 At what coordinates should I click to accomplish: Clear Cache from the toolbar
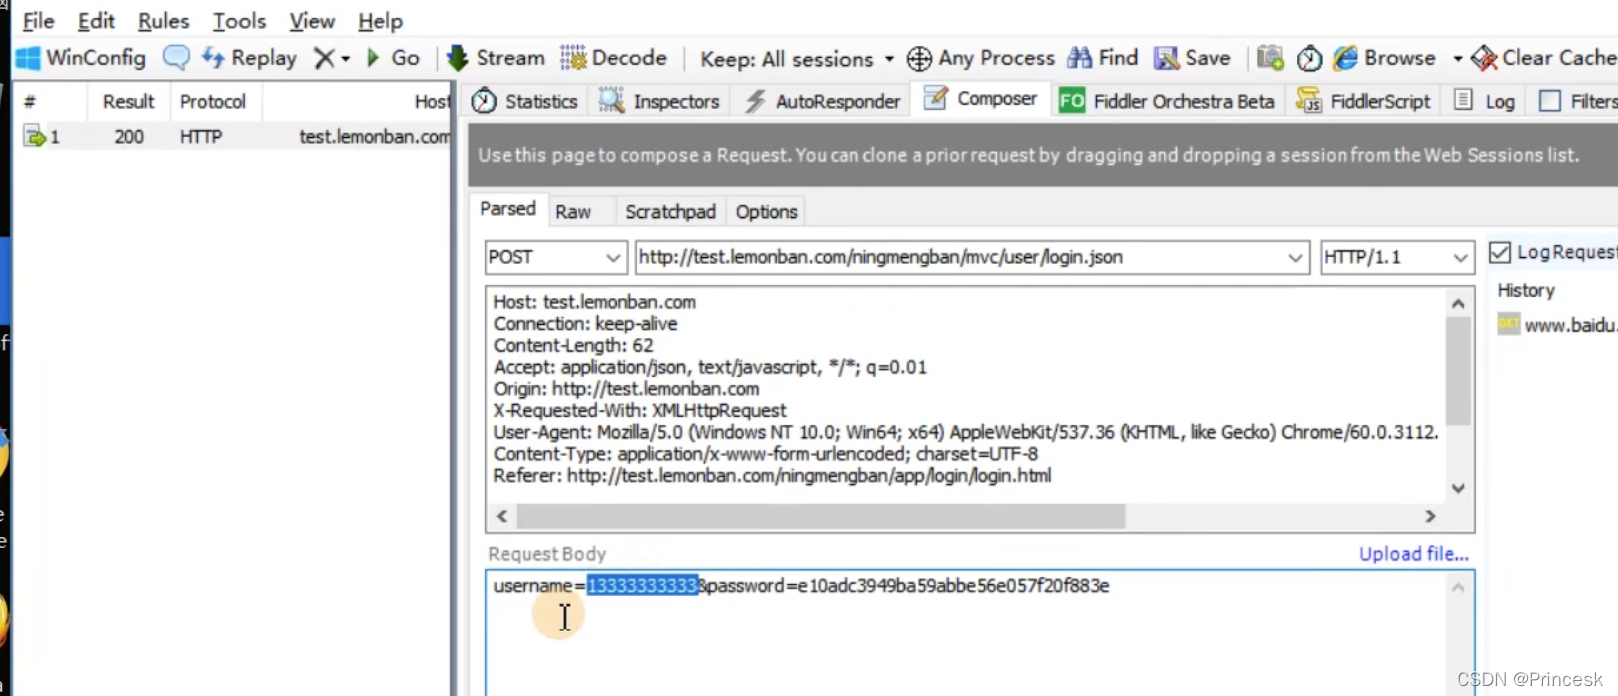[x=1544, y=58]
